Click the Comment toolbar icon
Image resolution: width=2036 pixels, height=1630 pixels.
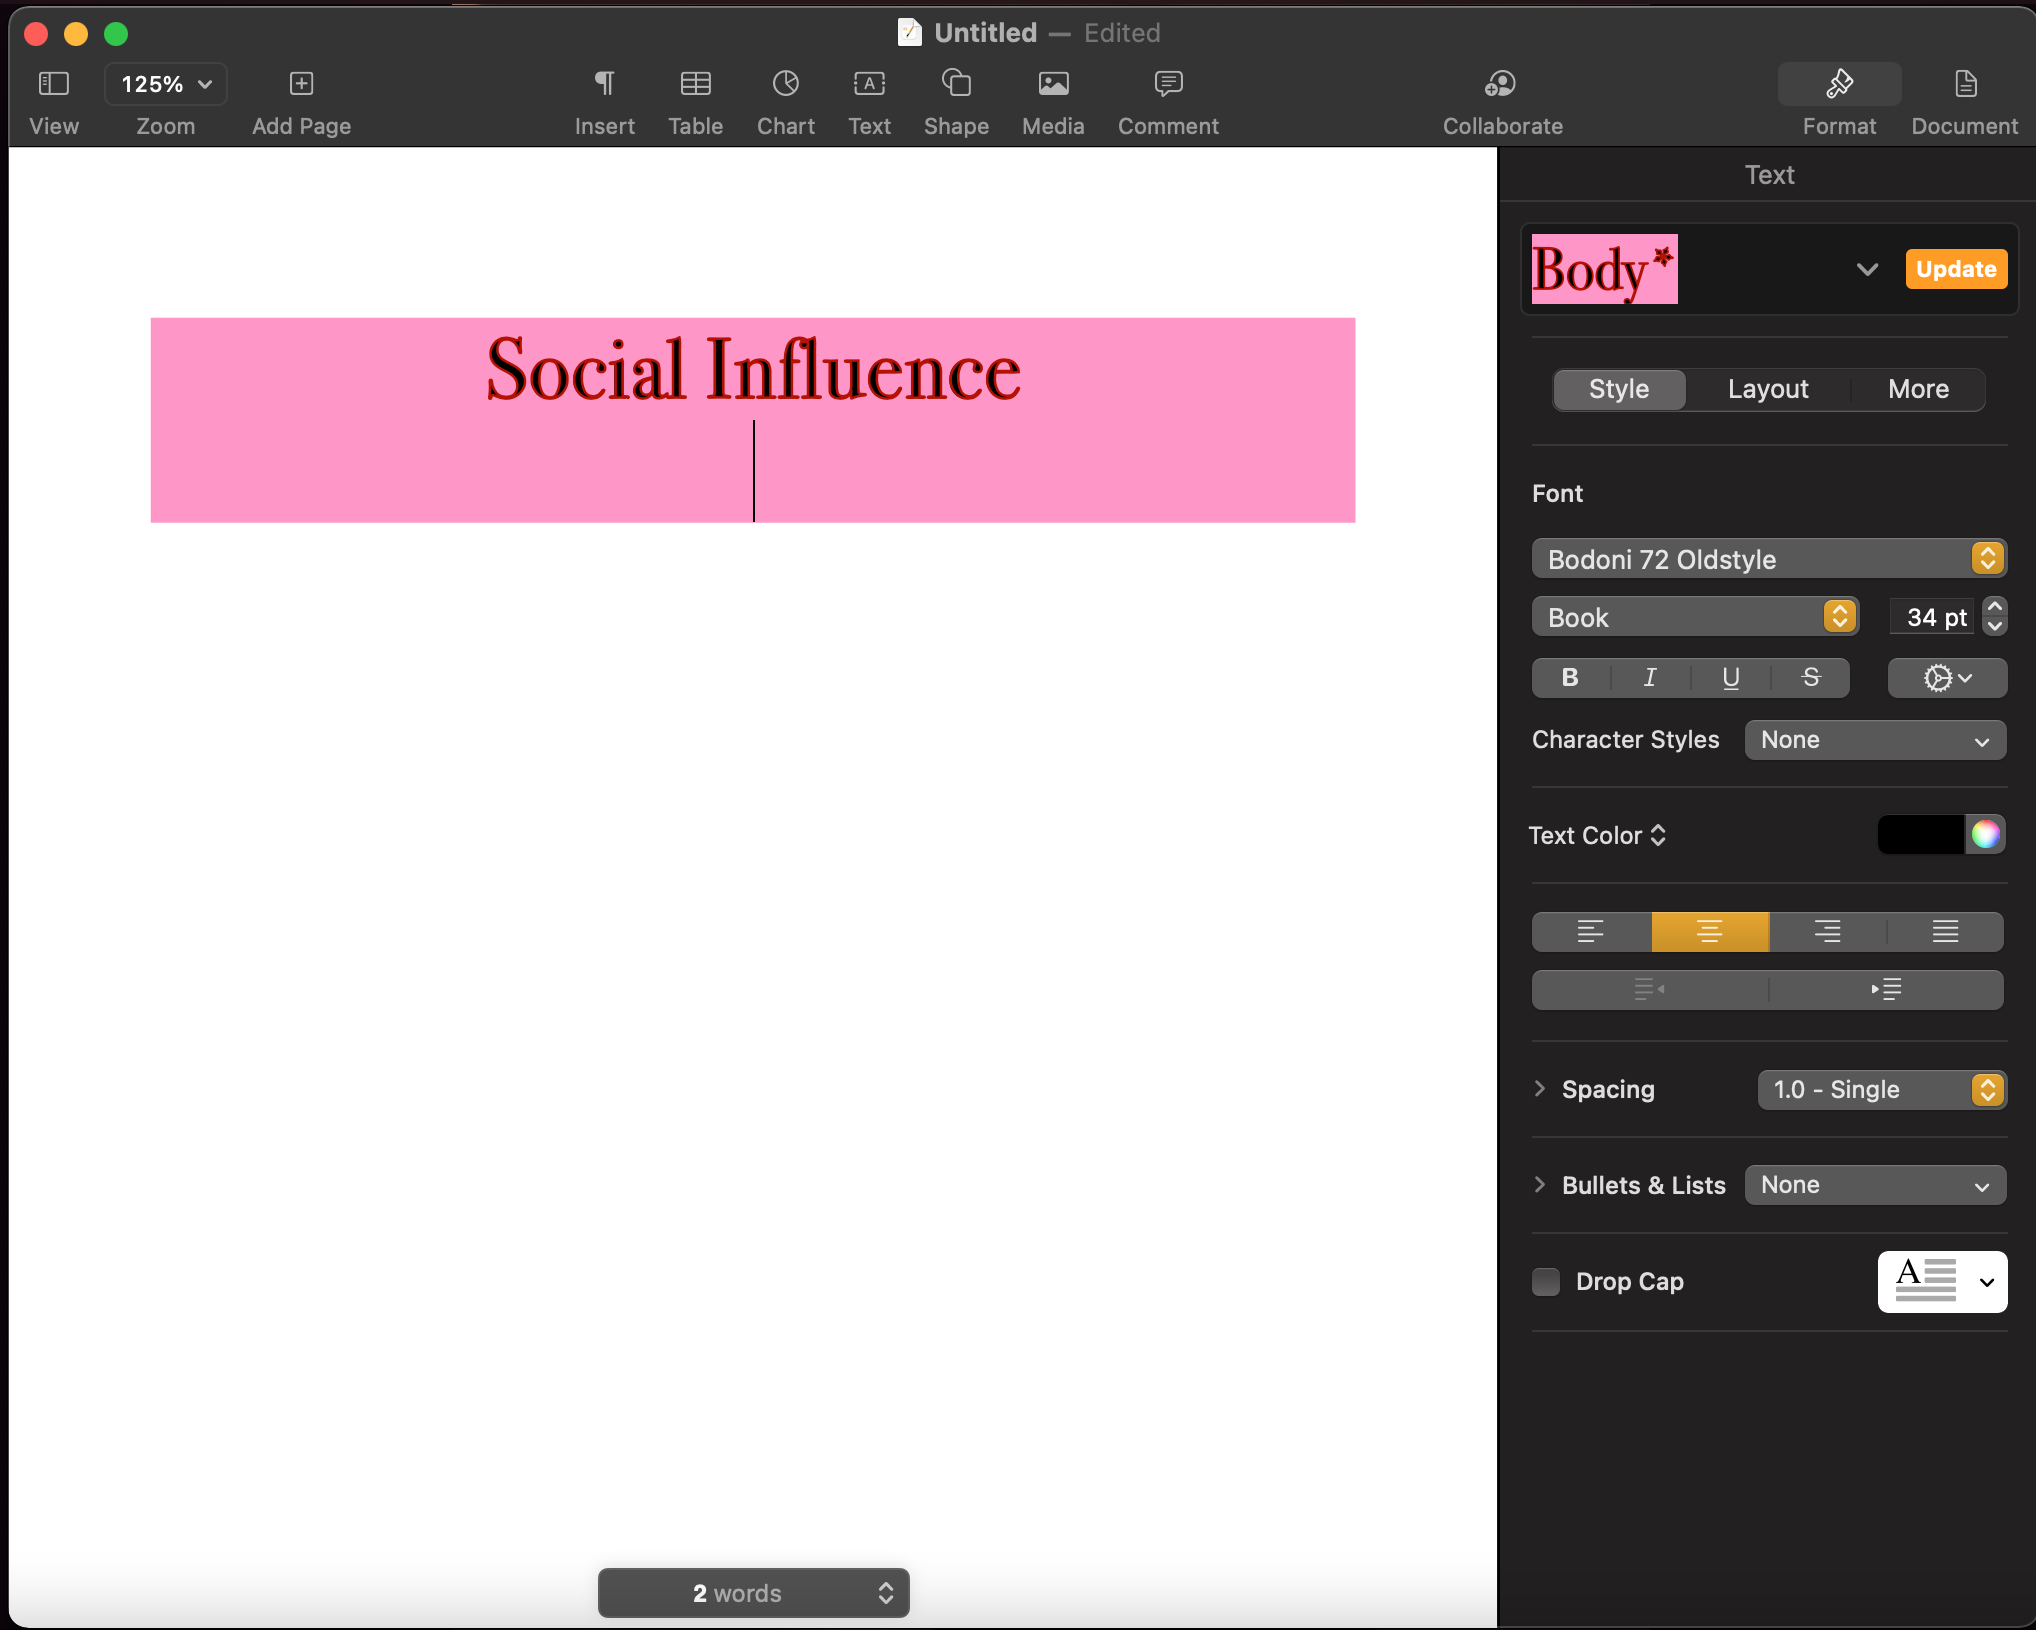[x=1167, y=84]
